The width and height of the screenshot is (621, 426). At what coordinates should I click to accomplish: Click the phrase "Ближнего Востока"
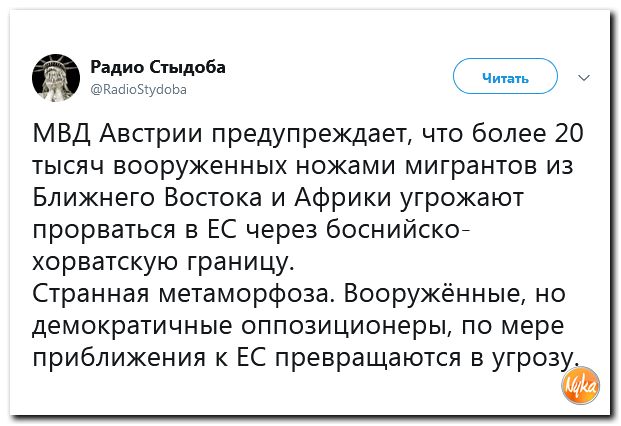tap(147, 198)
